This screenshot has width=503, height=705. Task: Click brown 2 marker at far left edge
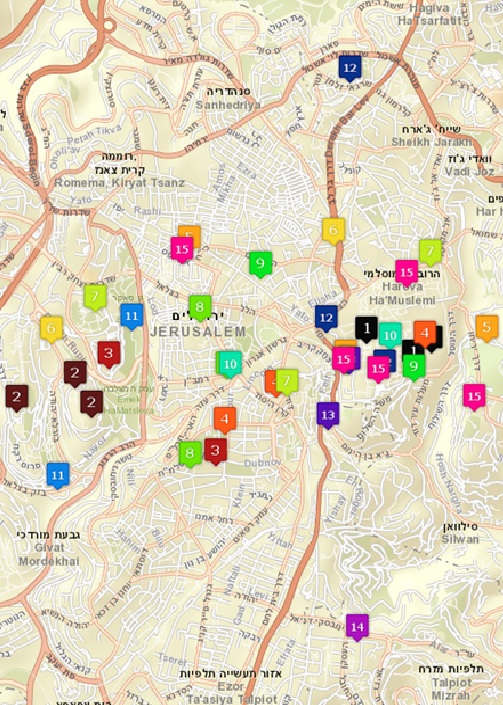[17, 397]
